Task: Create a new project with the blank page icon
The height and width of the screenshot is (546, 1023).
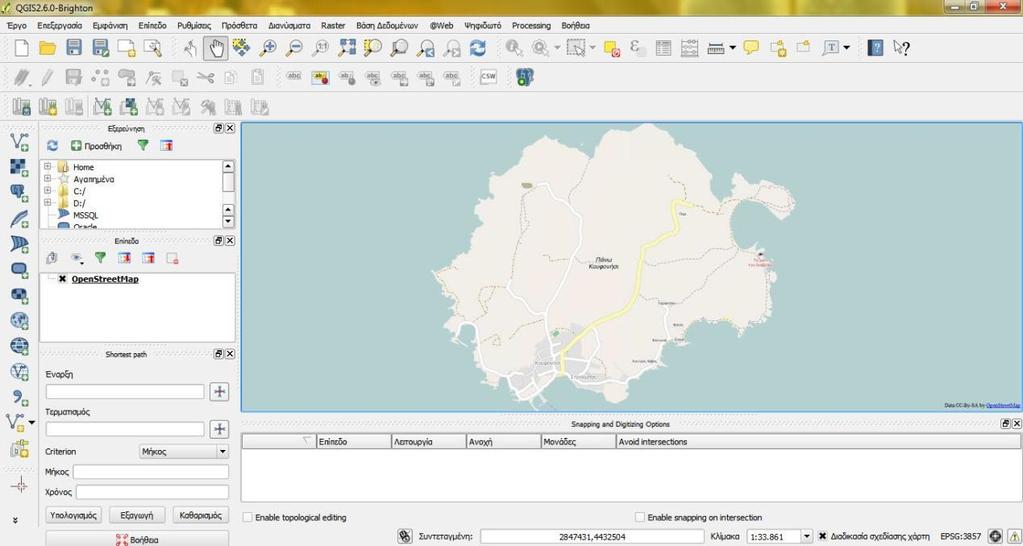Action: click(x=22, y=48)
